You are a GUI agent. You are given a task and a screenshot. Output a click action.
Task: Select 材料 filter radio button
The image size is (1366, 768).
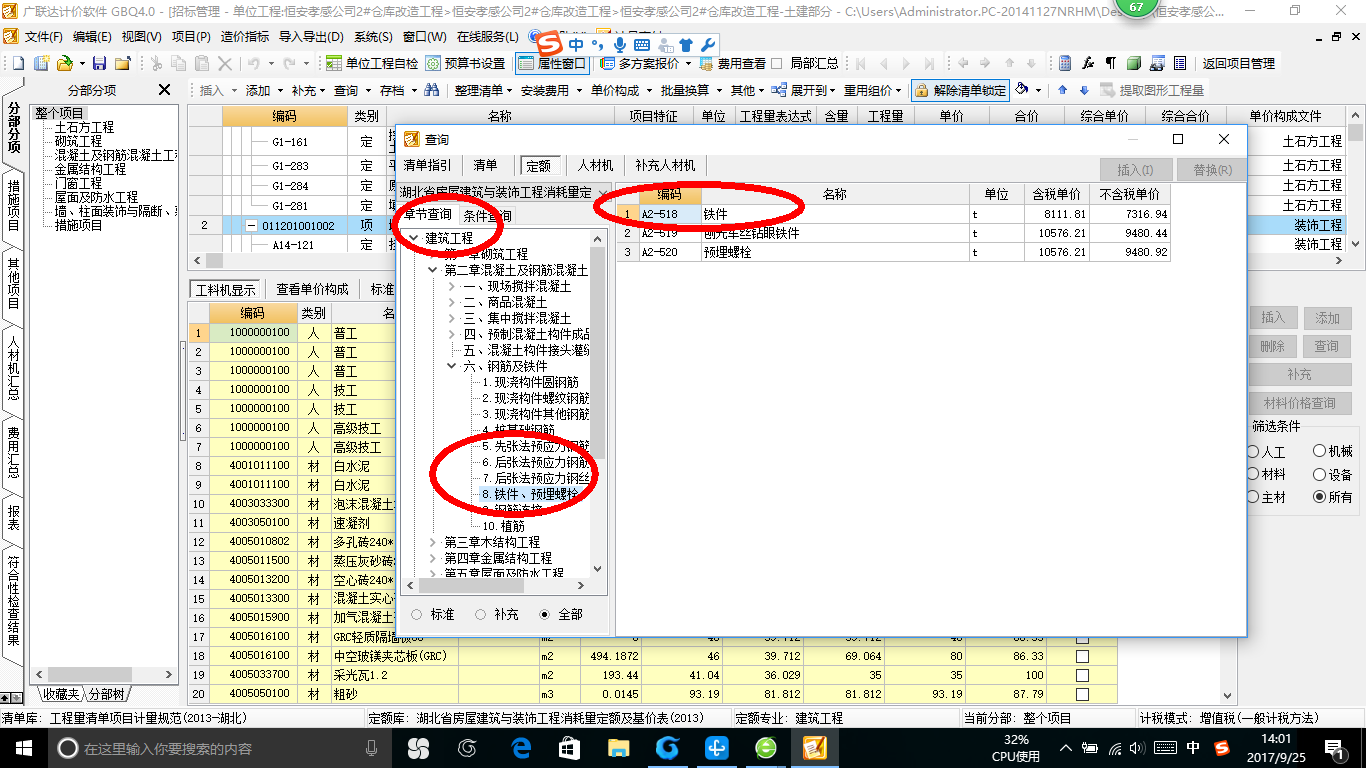point(1253,474)
